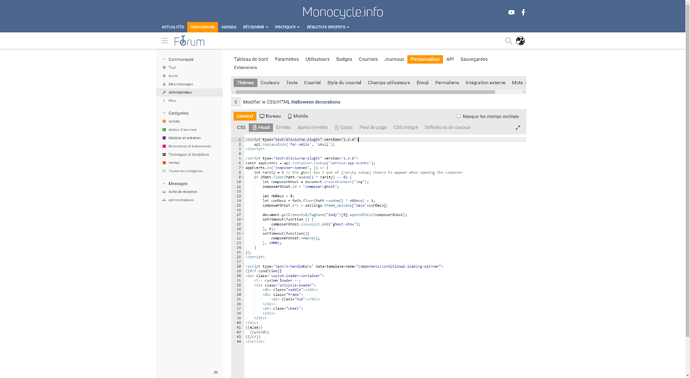The height and width of the screenshot is (378, 690).
Task: Open Mes messages in the sidebar
Action: pos(180,84)
